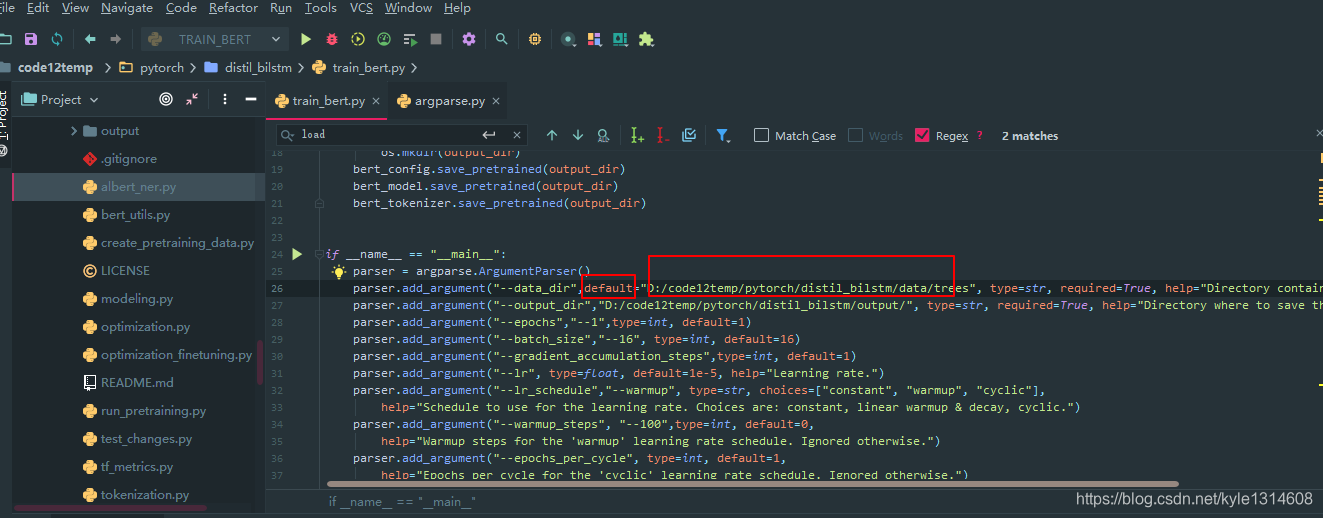Clear the search field with X
This screenshot has width=1323, height=518.
point(517,134)
